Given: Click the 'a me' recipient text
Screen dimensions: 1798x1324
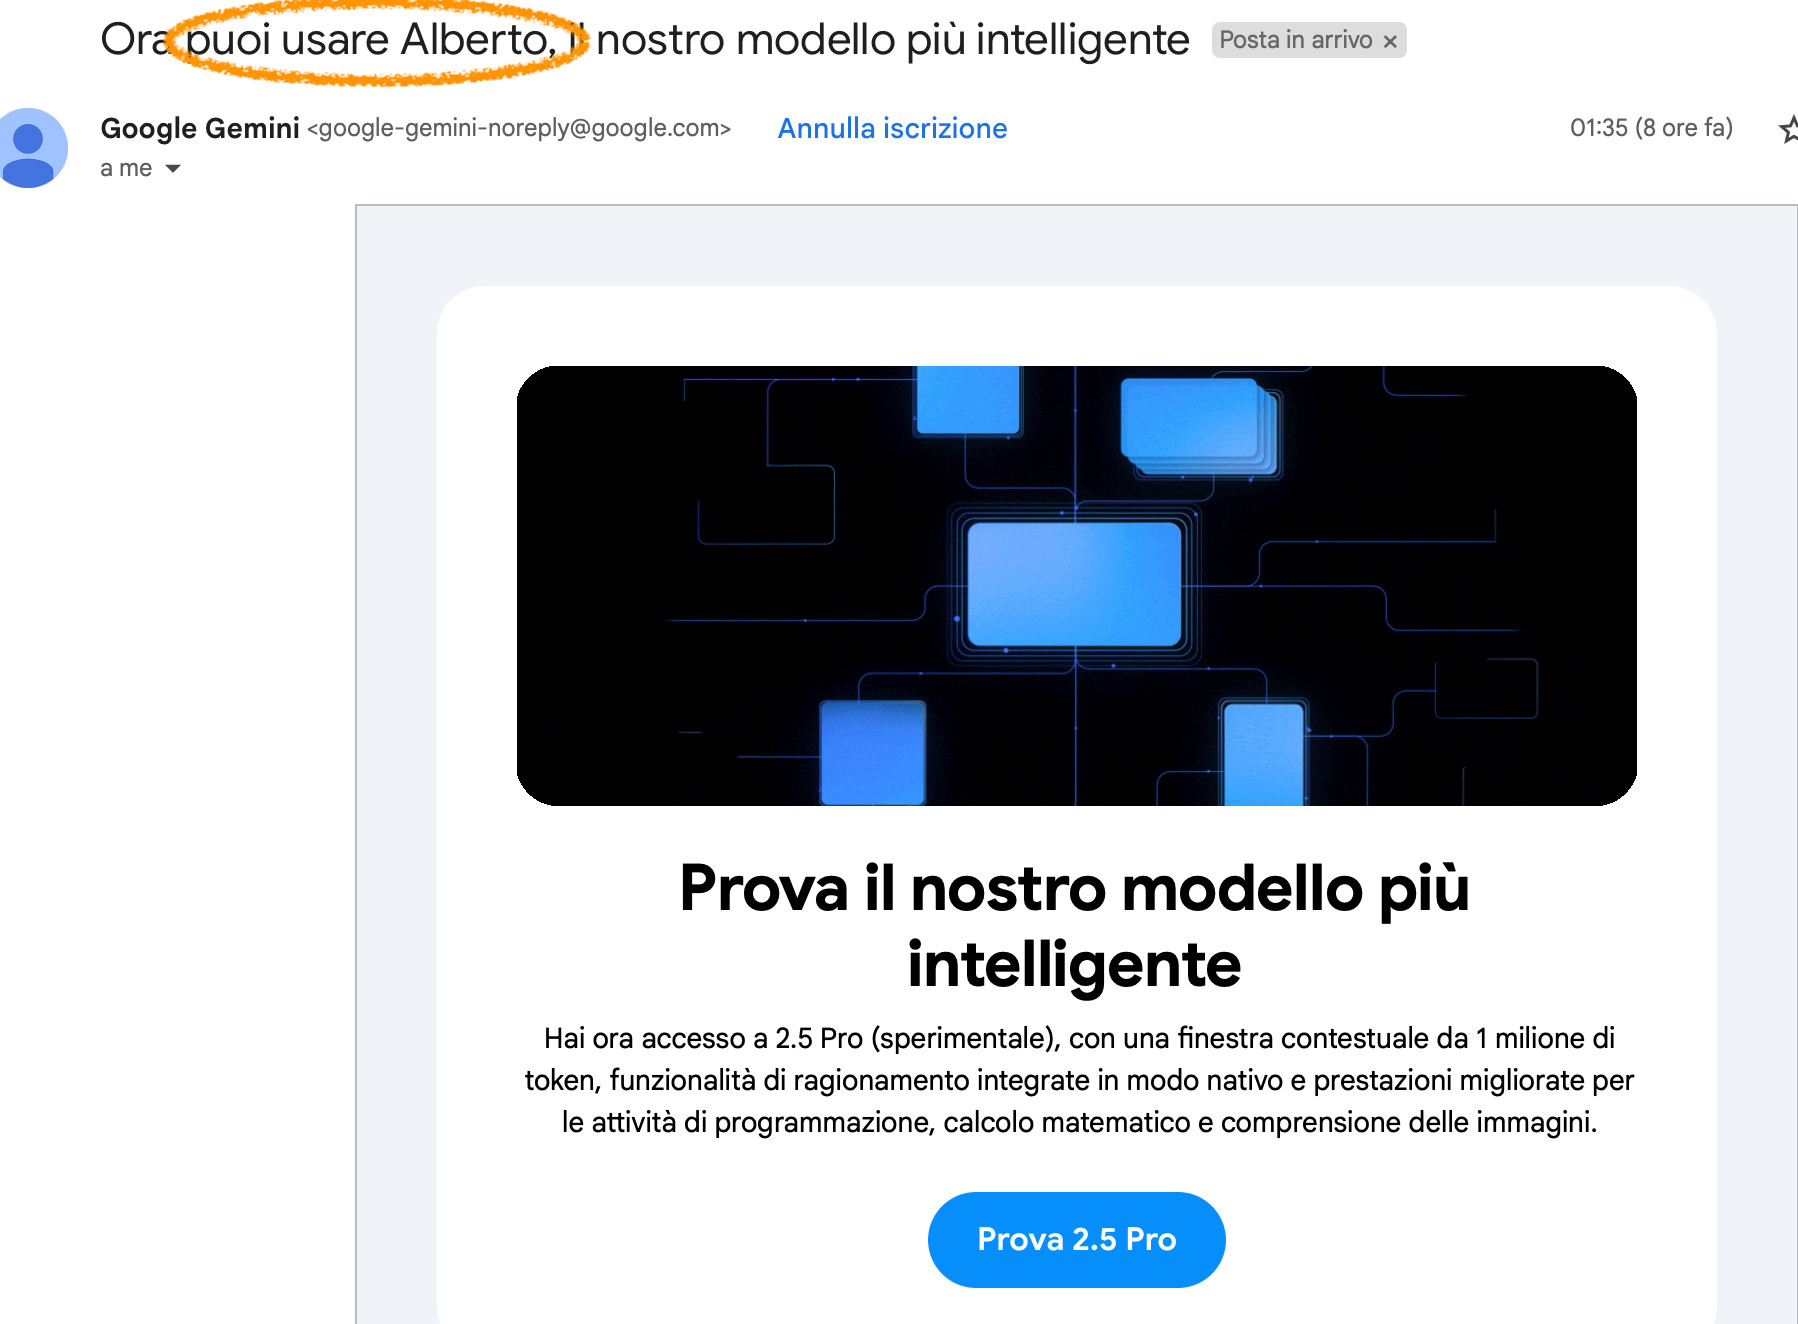Looking at the screenshot, I should [x=126, y=168].
